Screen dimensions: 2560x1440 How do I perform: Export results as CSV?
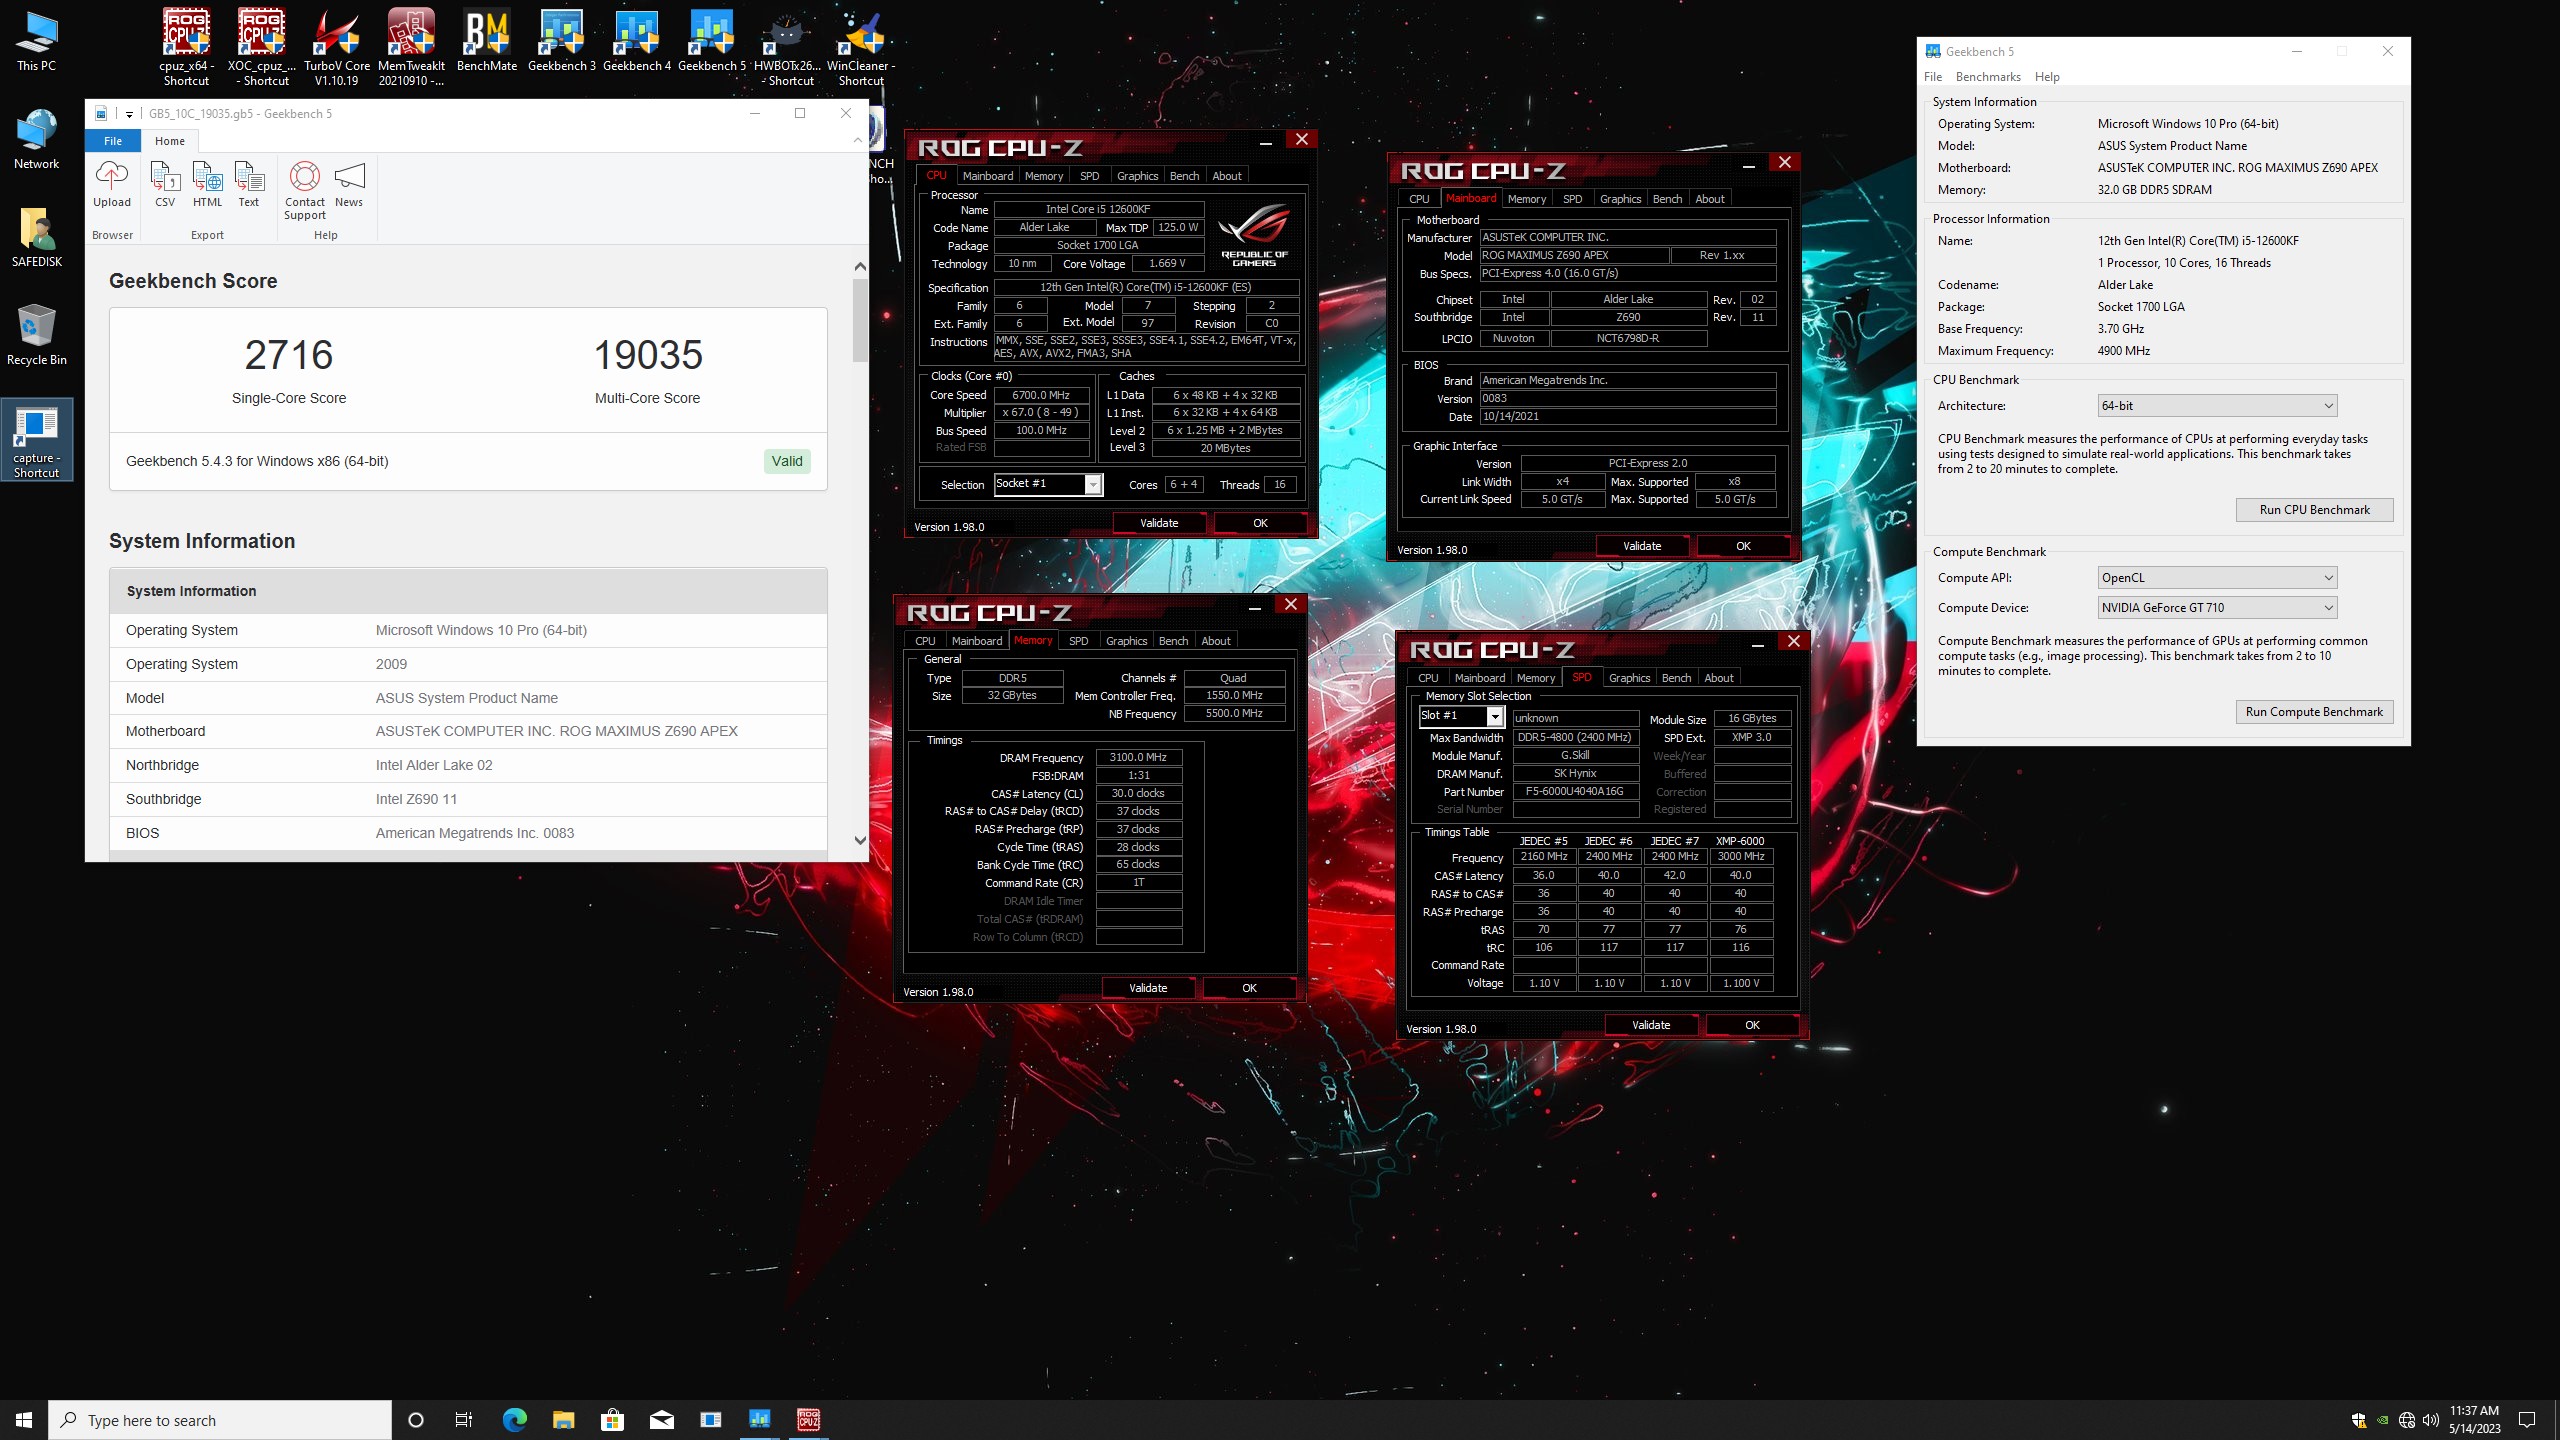tap(165, 185)
